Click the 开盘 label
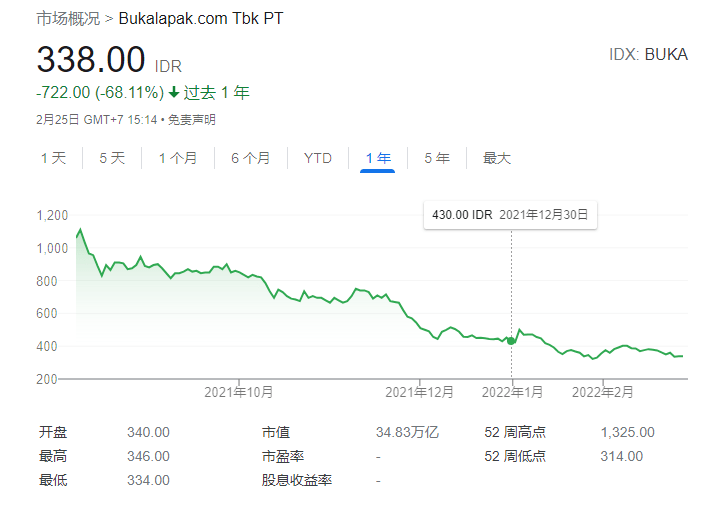Screen dimensions: 720x506 53,432
